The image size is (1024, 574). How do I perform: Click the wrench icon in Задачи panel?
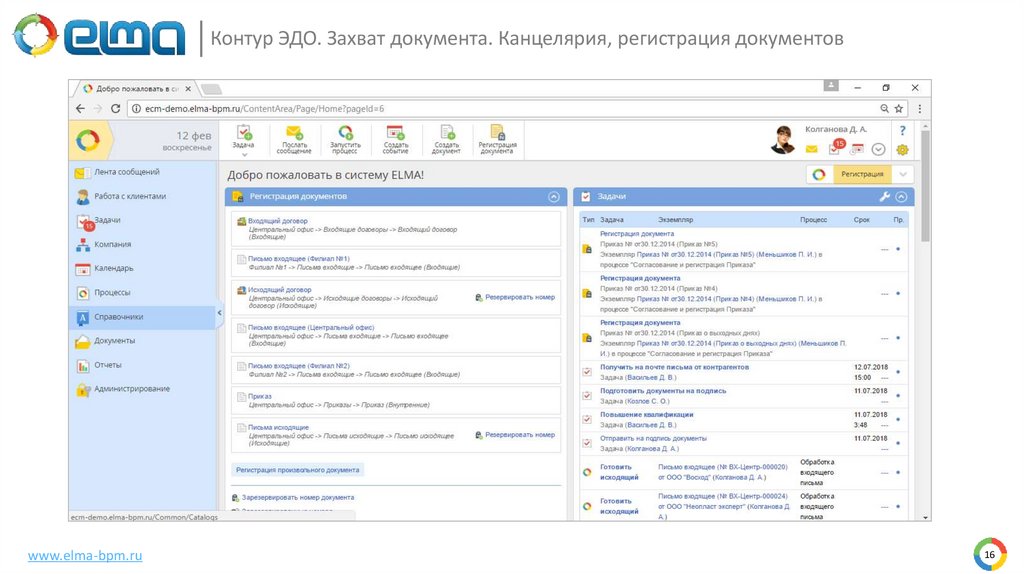pyautogui.click(x=884, y=197)
